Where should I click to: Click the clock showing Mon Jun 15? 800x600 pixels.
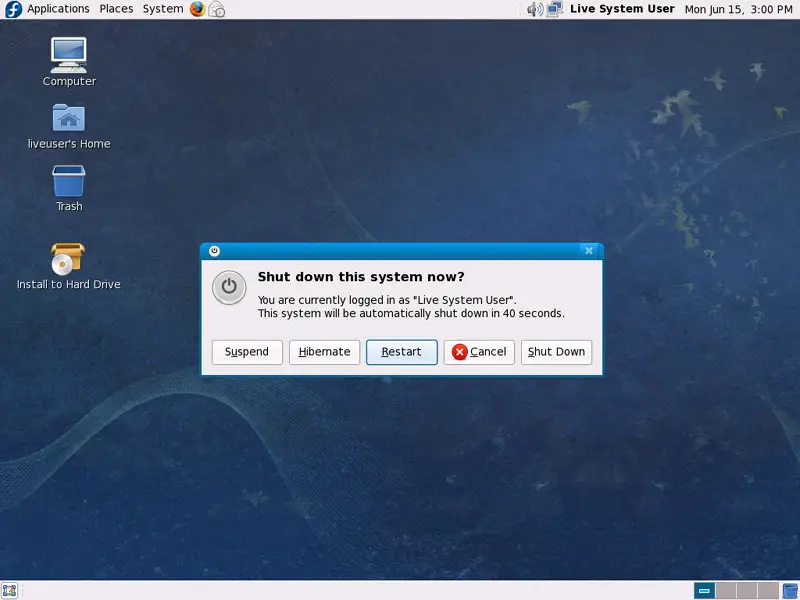(x=738, y=9)
